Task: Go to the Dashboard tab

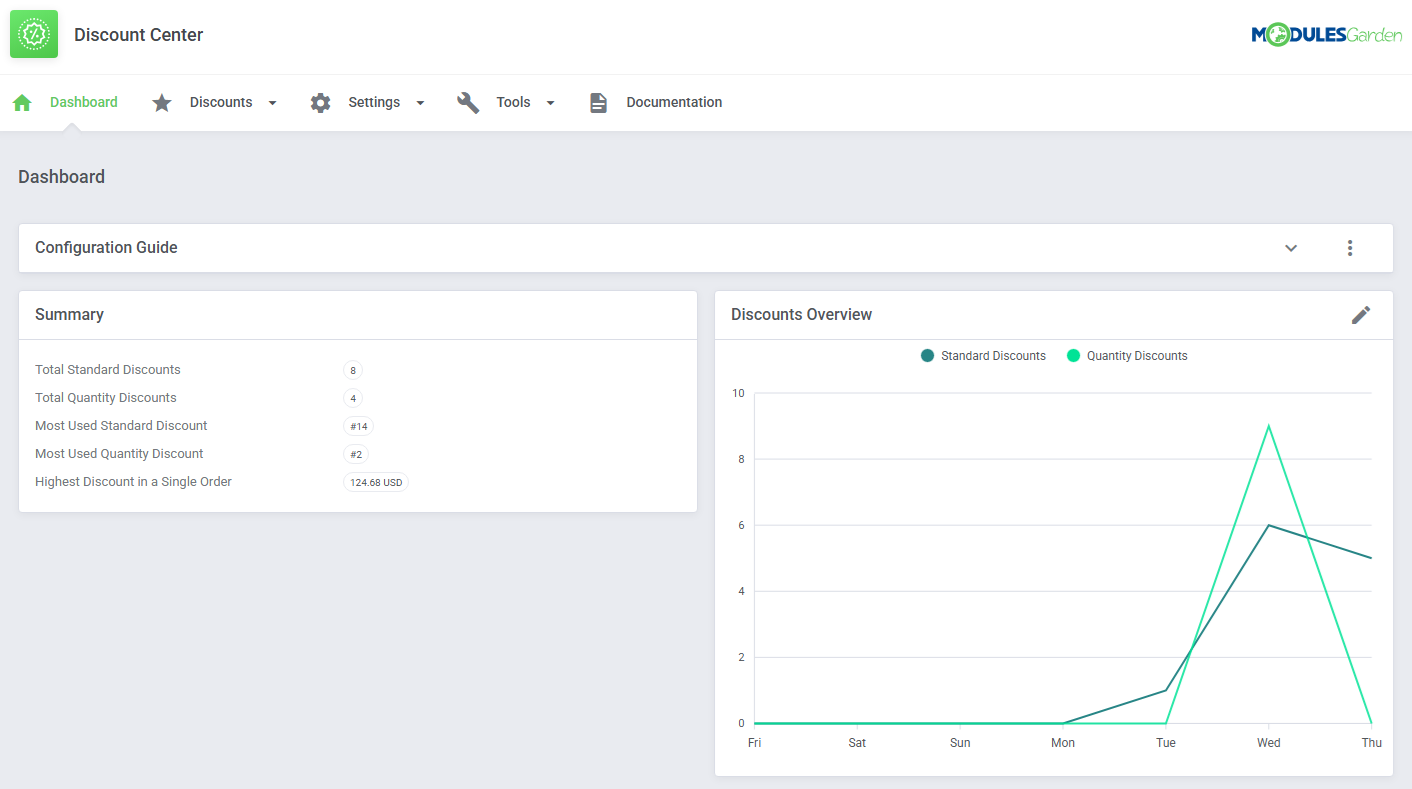Action: pyautogui.click(x=84, y=102)
